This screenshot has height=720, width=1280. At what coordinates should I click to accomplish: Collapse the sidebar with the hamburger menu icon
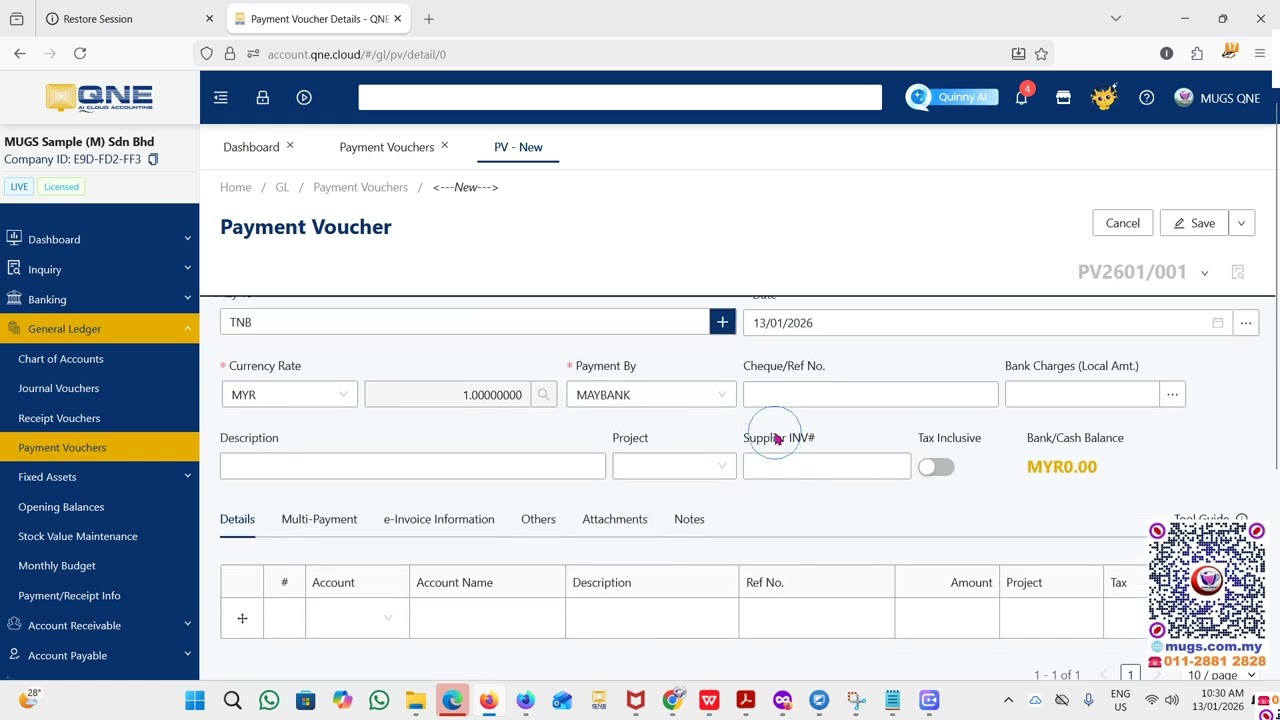point(221,97)
